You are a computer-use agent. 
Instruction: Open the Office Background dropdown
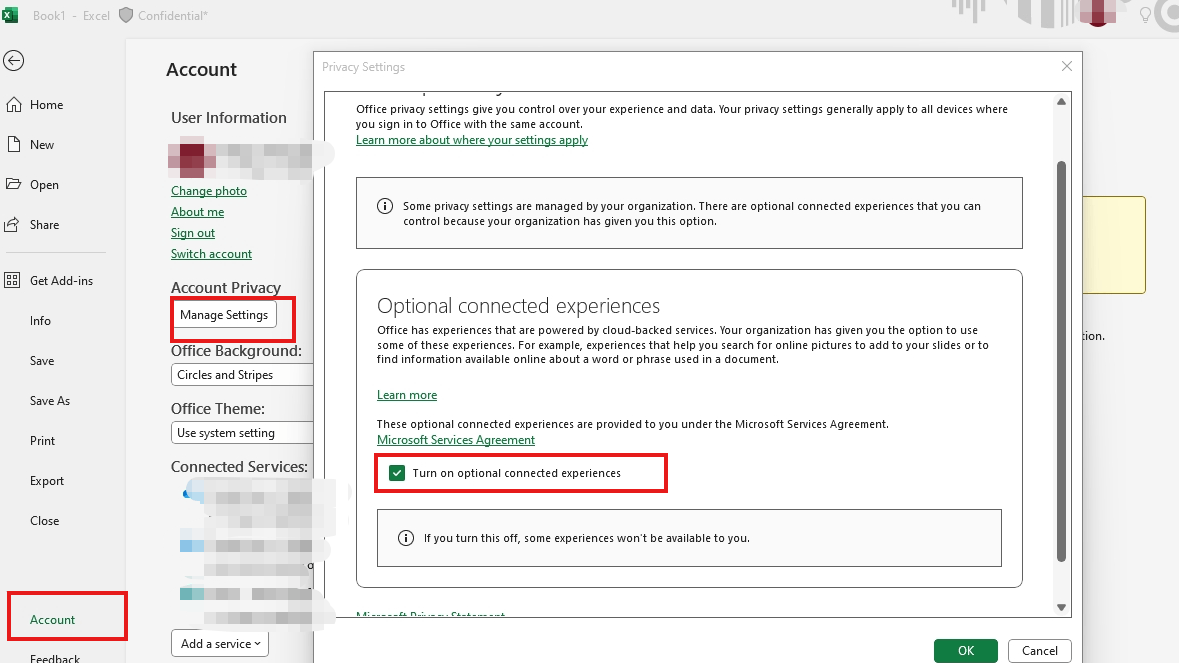tap(242, 374)
